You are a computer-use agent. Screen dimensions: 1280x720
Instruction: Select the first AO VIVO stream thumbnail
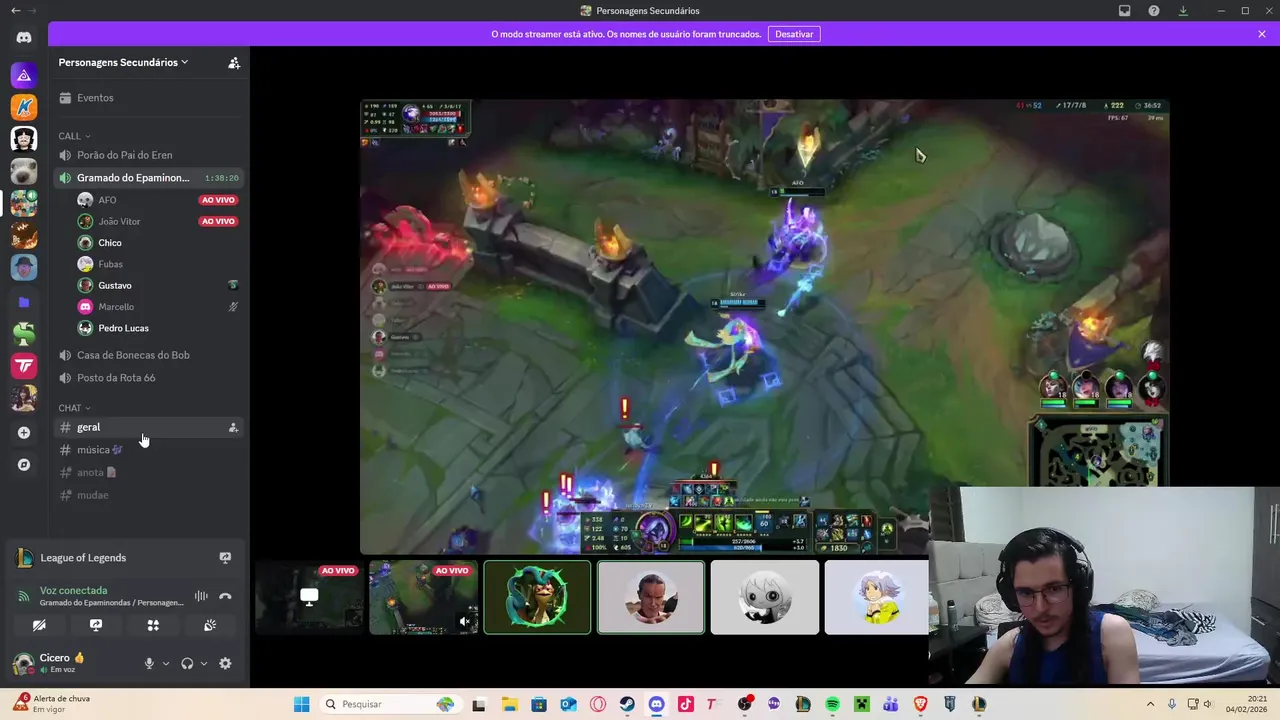(x=310, y=597)
